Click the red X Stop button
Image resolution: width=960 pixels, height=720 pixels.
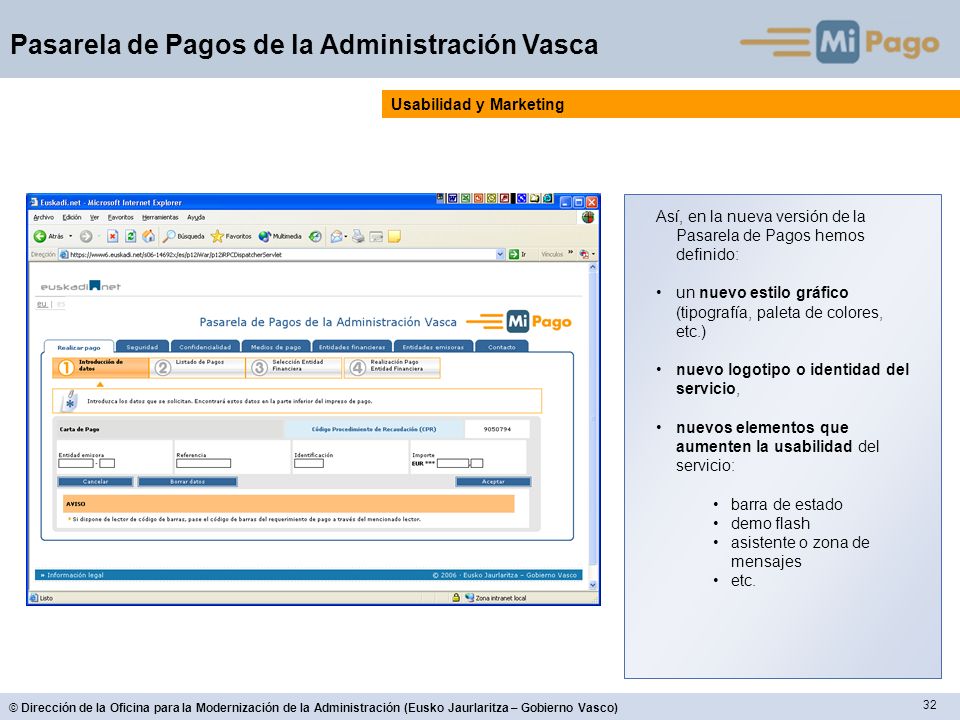pyautogui.click(x=113, y=236)
